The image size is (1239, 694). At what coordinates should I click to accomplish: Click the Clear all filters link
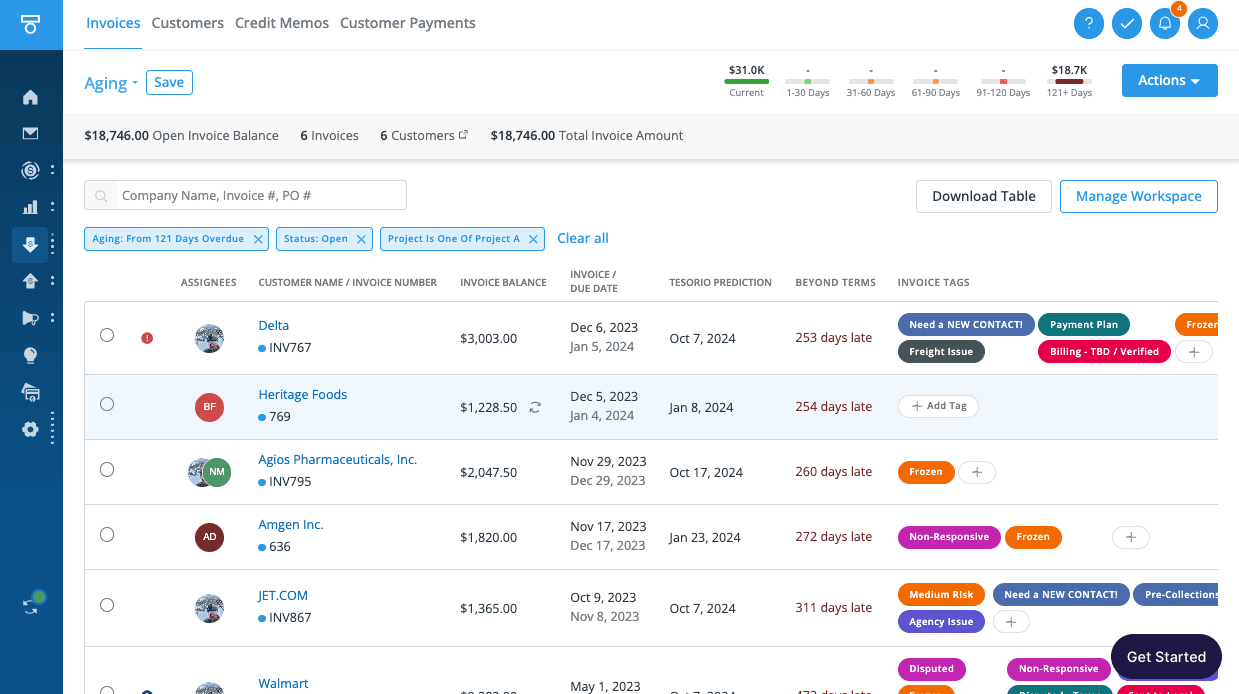[583, 238]
